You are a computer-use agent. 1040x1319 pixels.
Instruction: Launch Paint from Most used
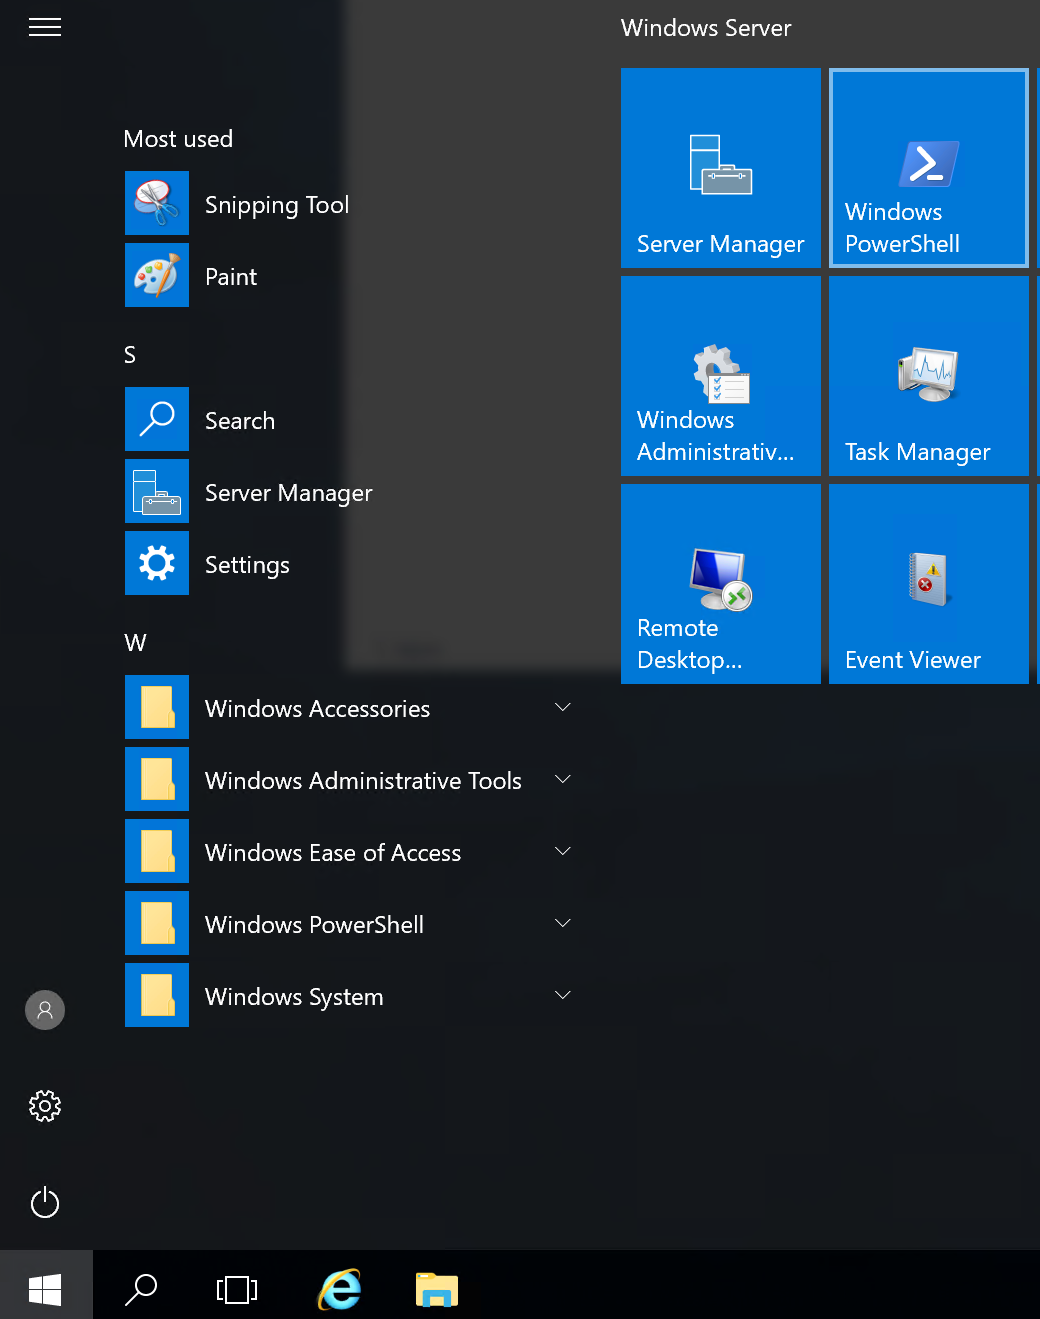coord(231,276)
